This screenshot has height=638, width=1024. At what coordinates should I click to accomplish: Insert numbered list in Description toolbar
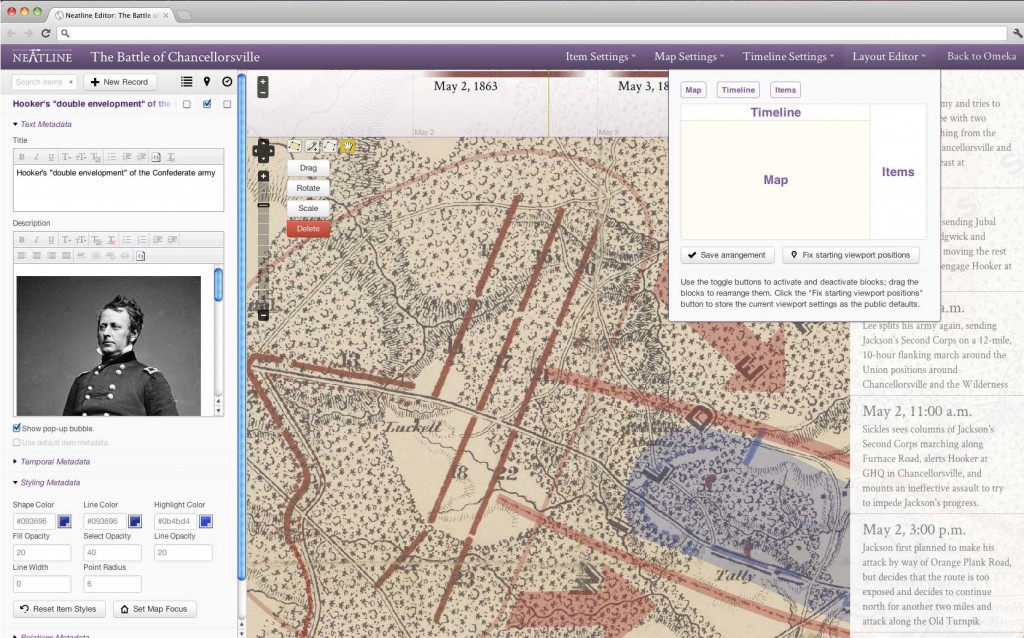click(142, 240)
